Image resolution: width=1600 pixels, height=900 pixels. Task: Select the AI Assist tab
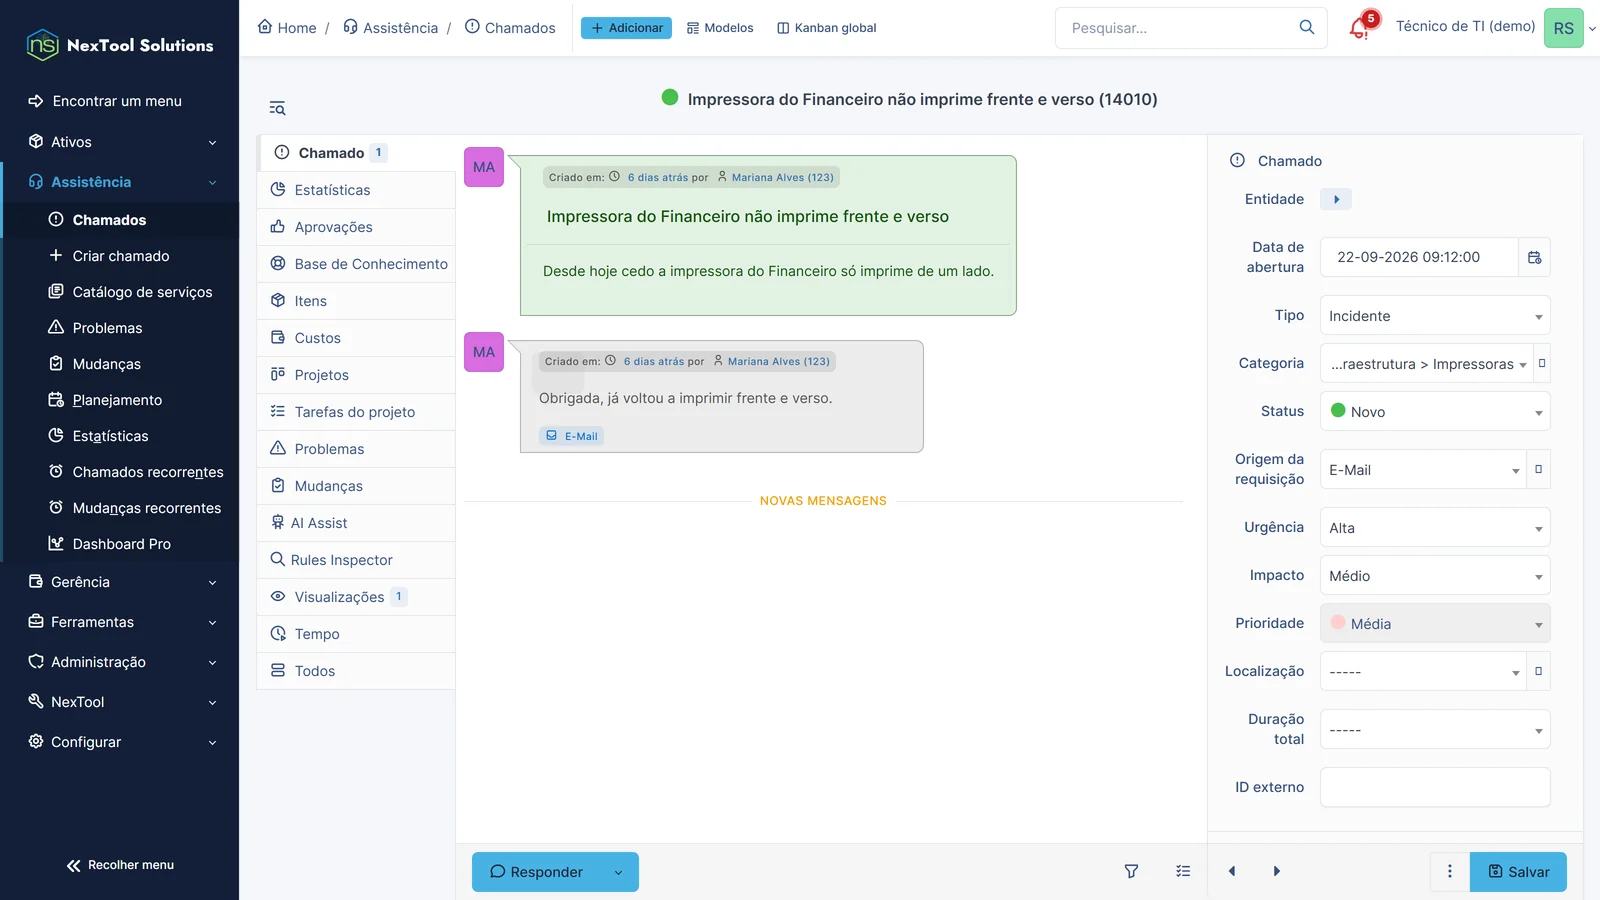coord(357,523)
